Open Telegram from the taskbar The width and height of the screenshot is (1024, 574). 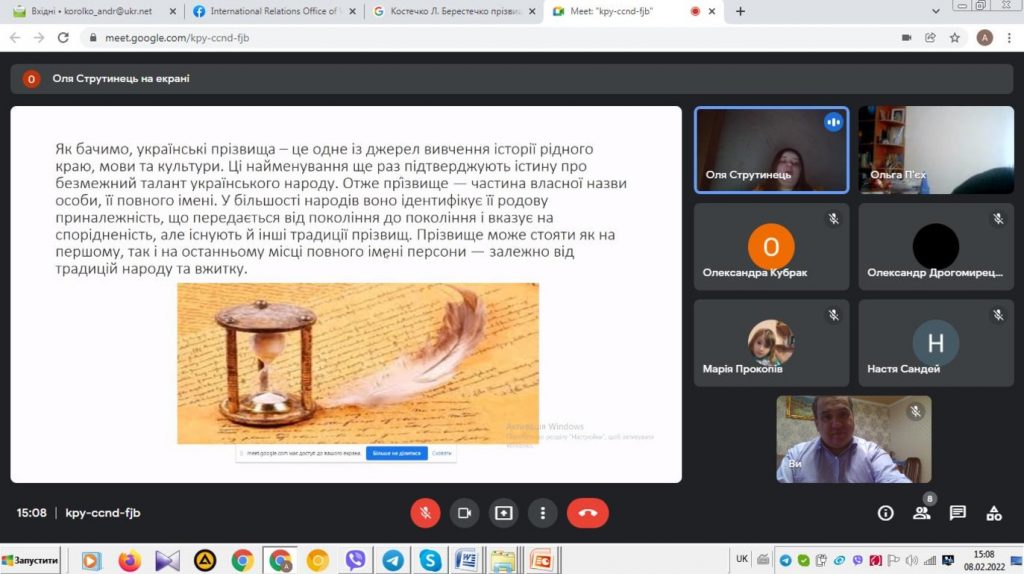[x=393, y=560]
